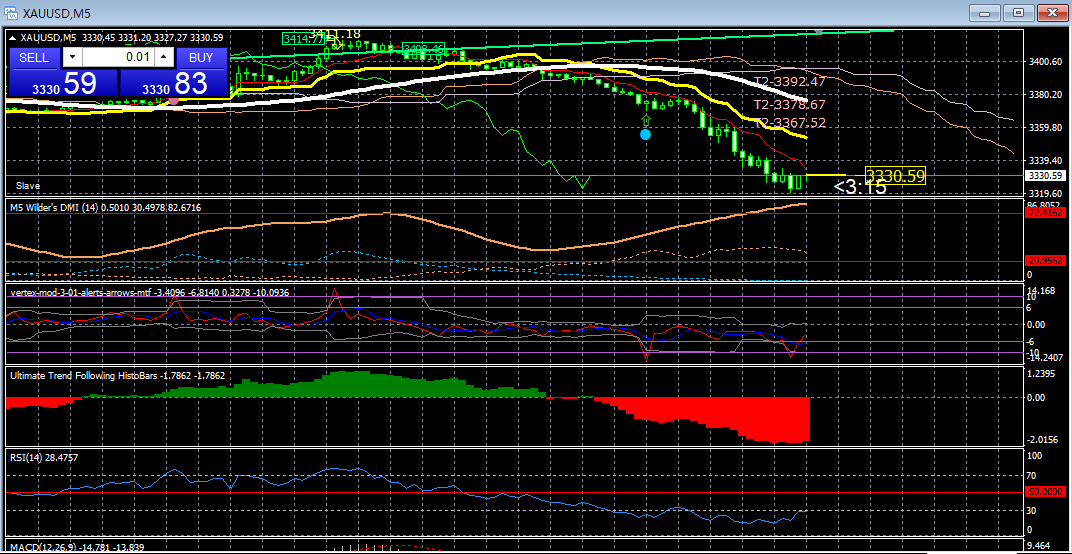Decrease trade volume with the down arrow
This screenshot has width=1072, height=554.
click(73, 57)
